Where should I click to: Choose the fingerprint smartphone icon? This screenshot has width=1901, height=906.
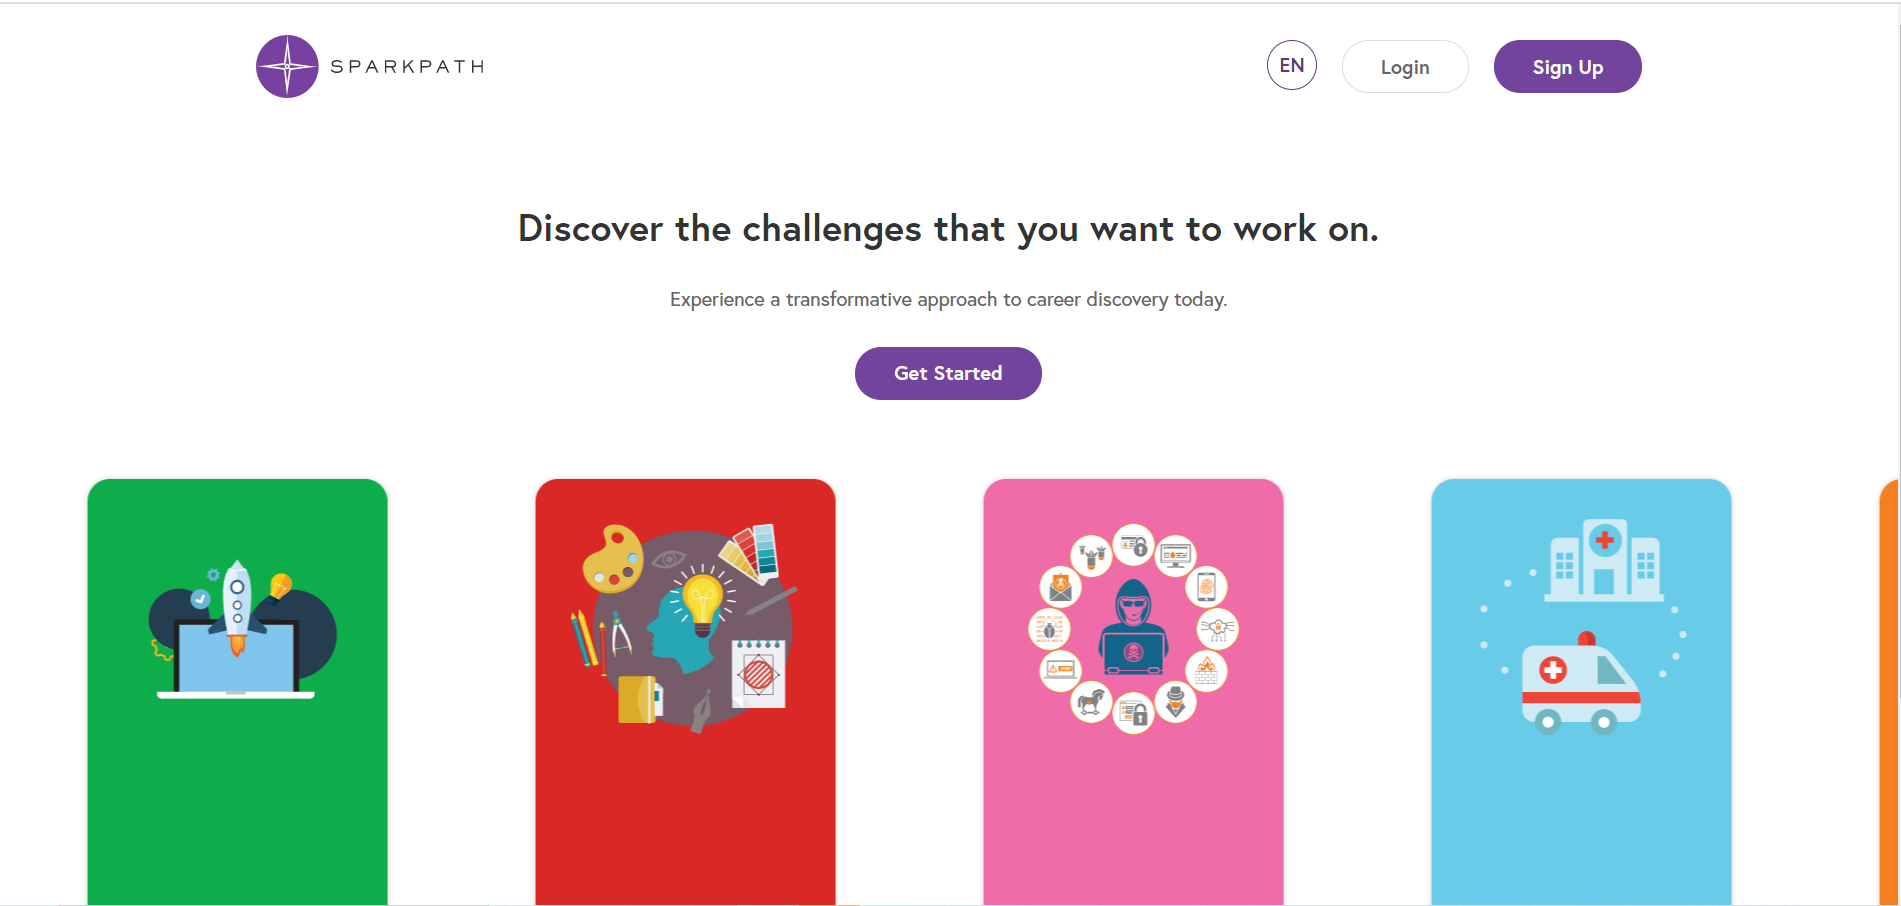click(x=1206, y=587)
